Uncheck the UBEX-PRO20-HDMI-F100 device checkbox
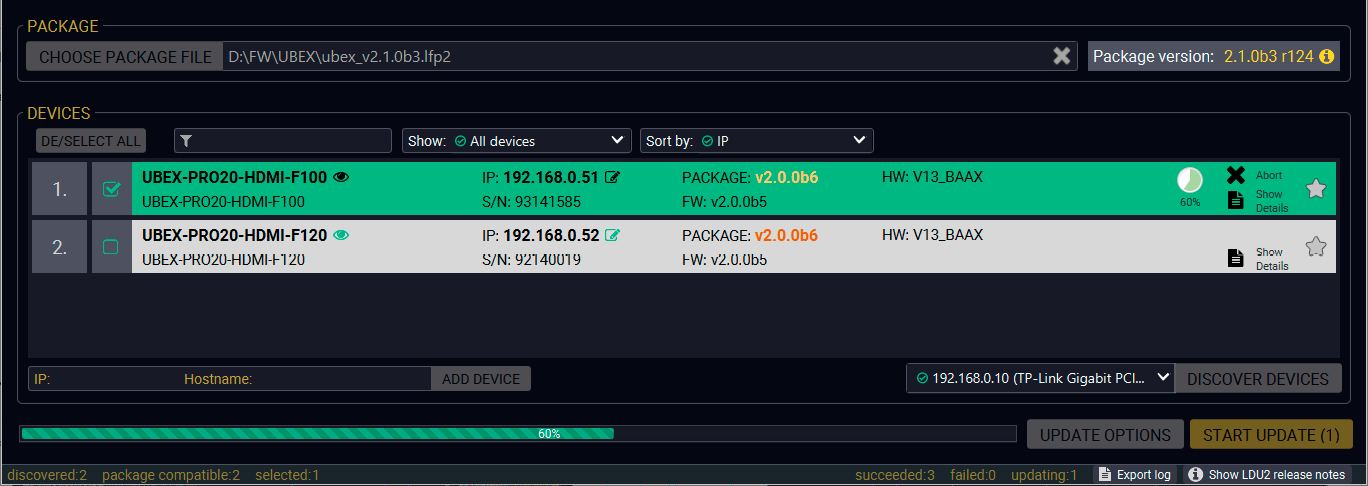The width and height of the screenshot is (1368, 486). pos(111,189)
